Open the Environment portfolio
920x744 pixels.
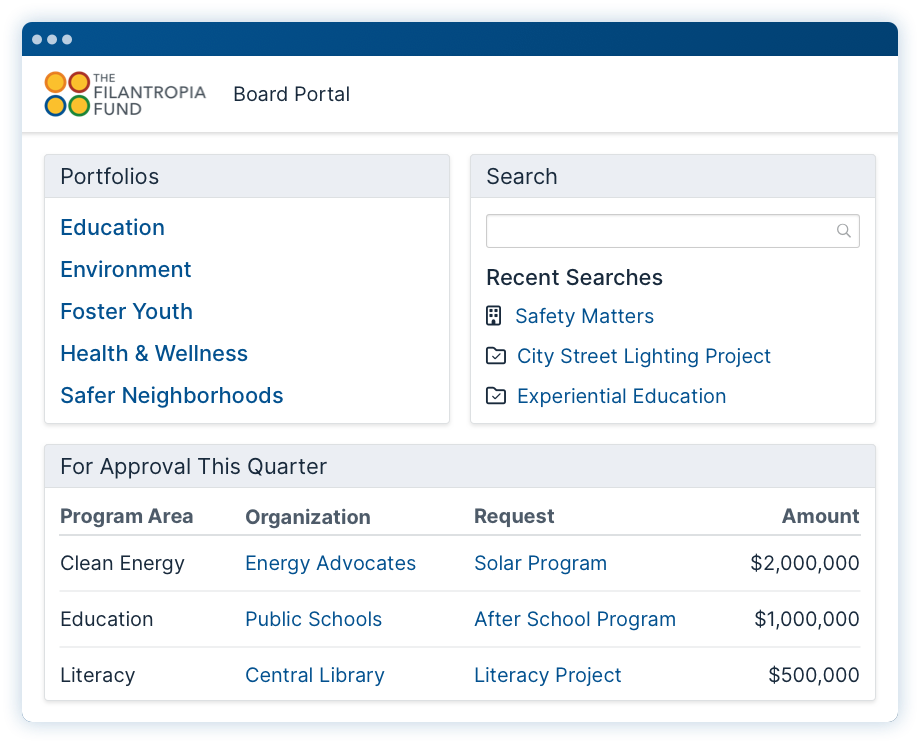[126, 269]
